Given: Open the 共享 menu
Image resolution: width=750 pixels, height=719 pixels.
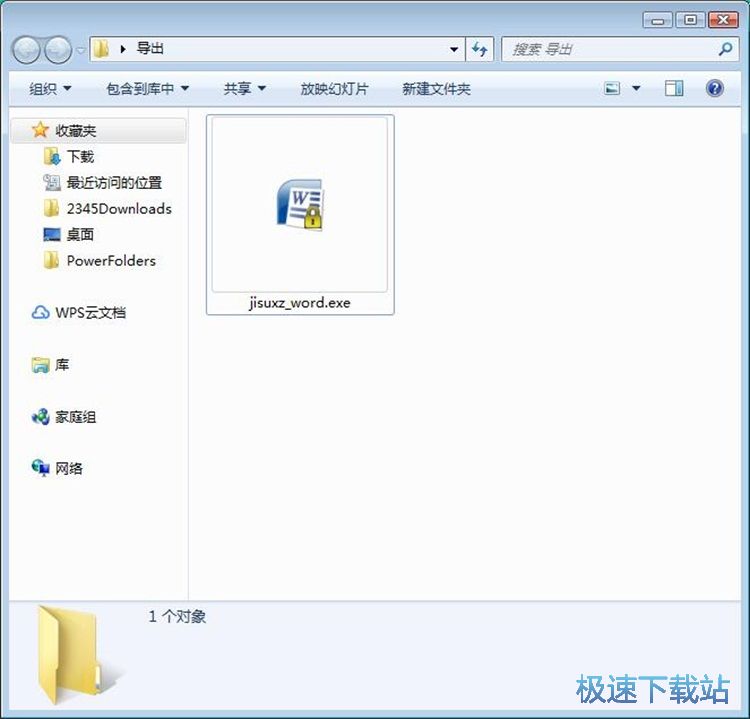Looking at the screenshot, I should (x=244, y=88).
